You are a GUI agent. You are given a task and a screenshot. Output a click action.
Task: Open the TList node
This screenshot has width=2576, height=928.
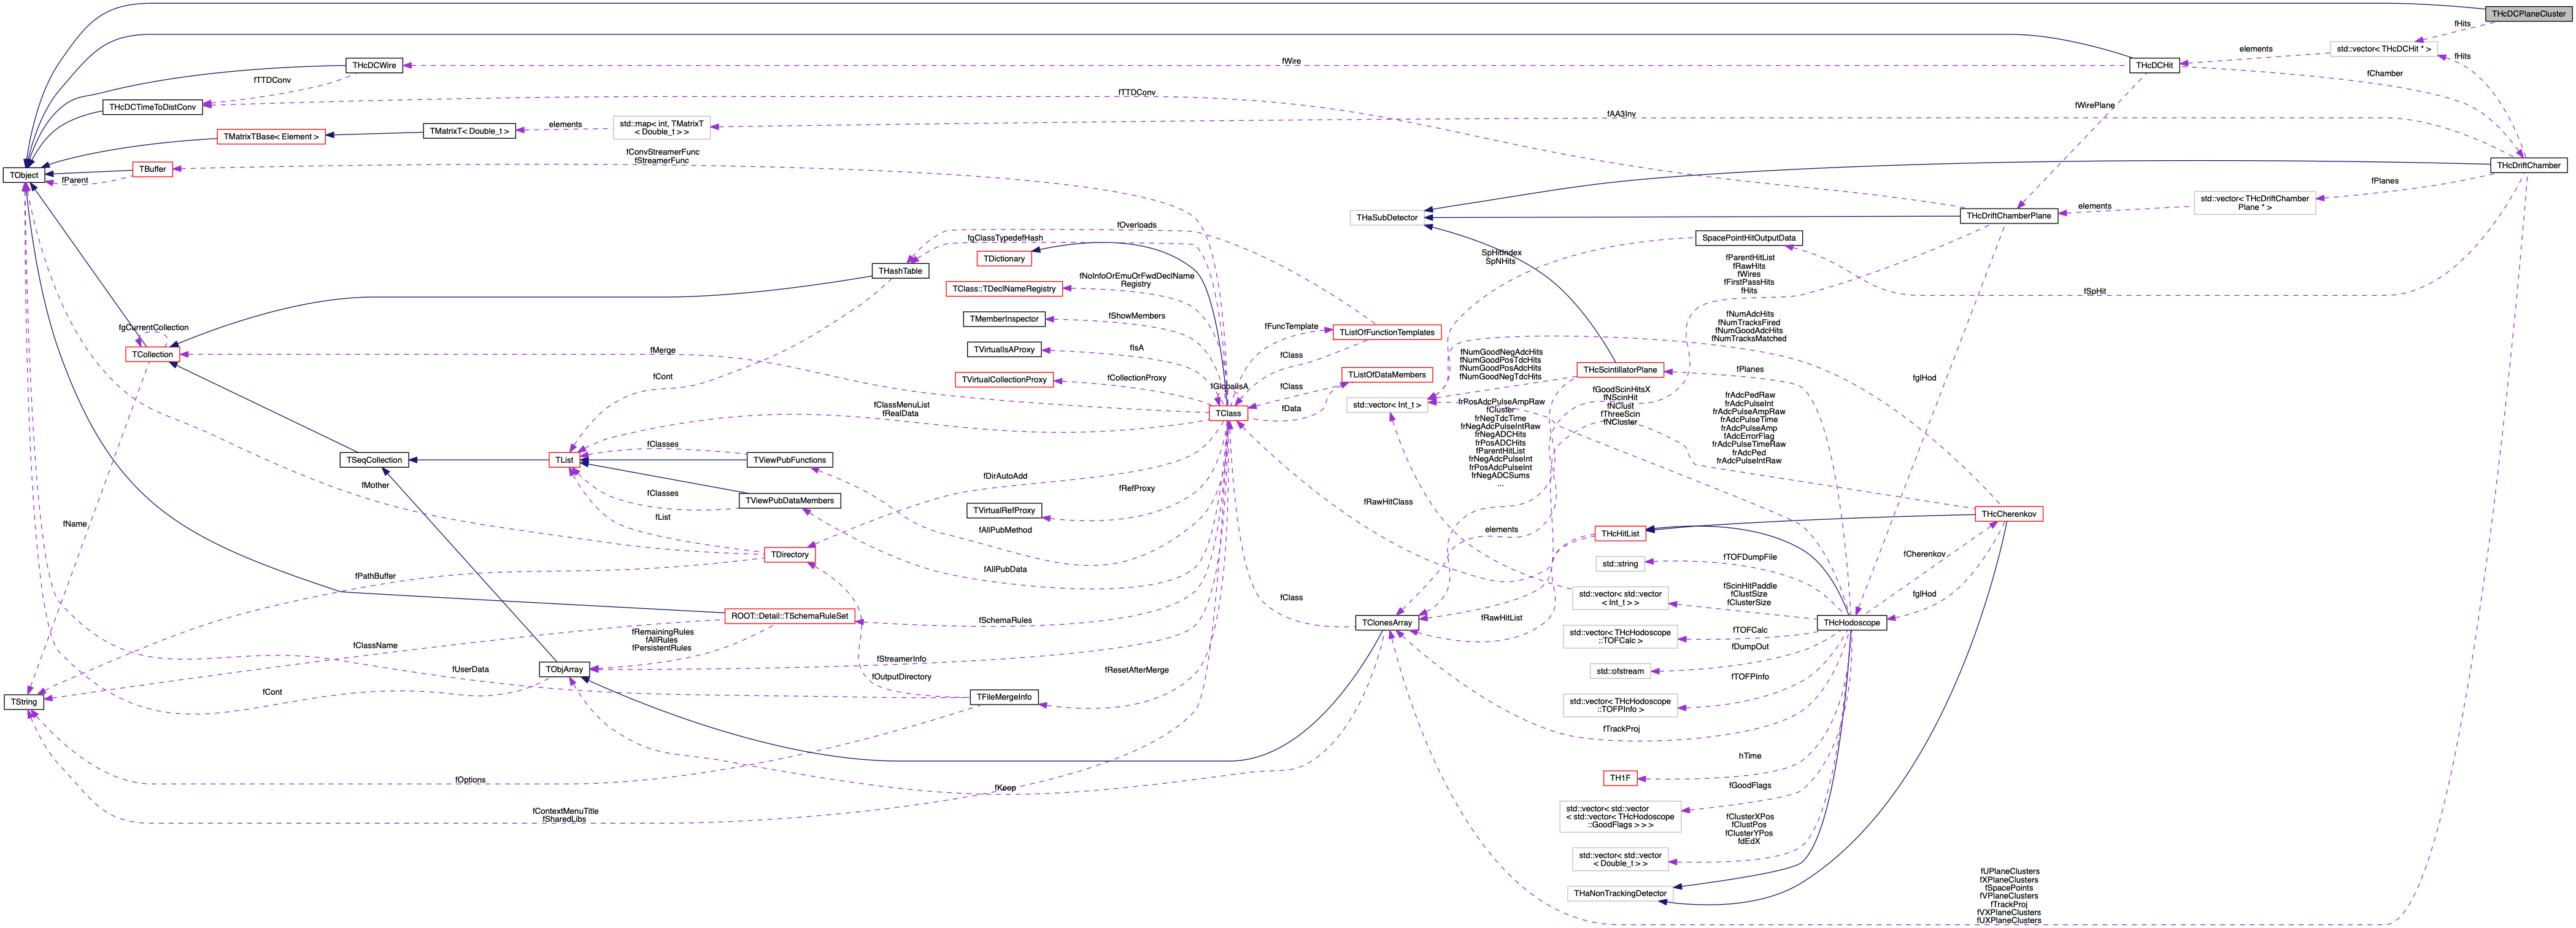click(x=565, y=460)
